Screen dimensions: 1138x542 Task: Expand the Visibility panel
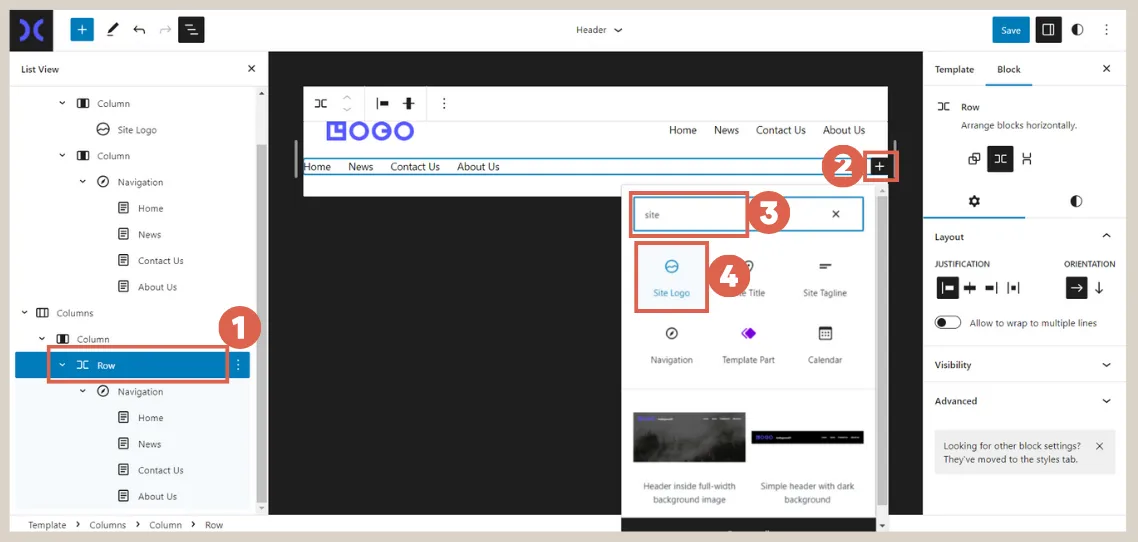(x=1025, y=365)
